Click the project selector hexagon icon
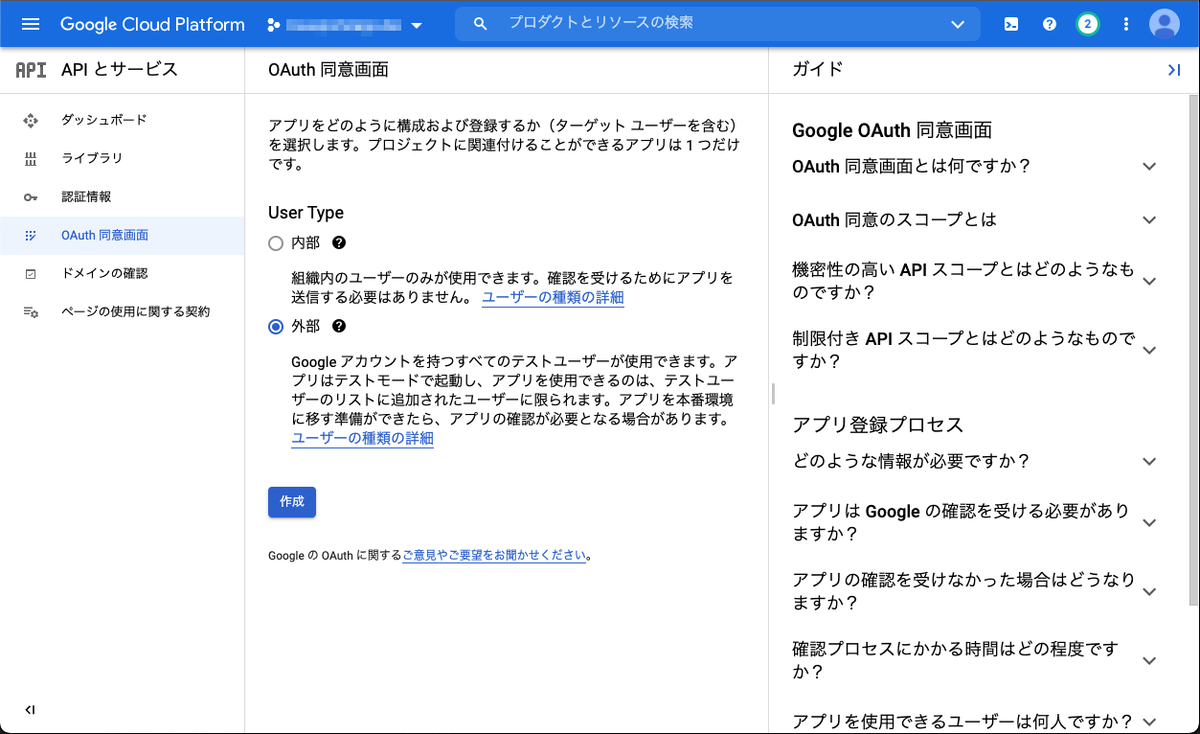 (x=273, y=24)
